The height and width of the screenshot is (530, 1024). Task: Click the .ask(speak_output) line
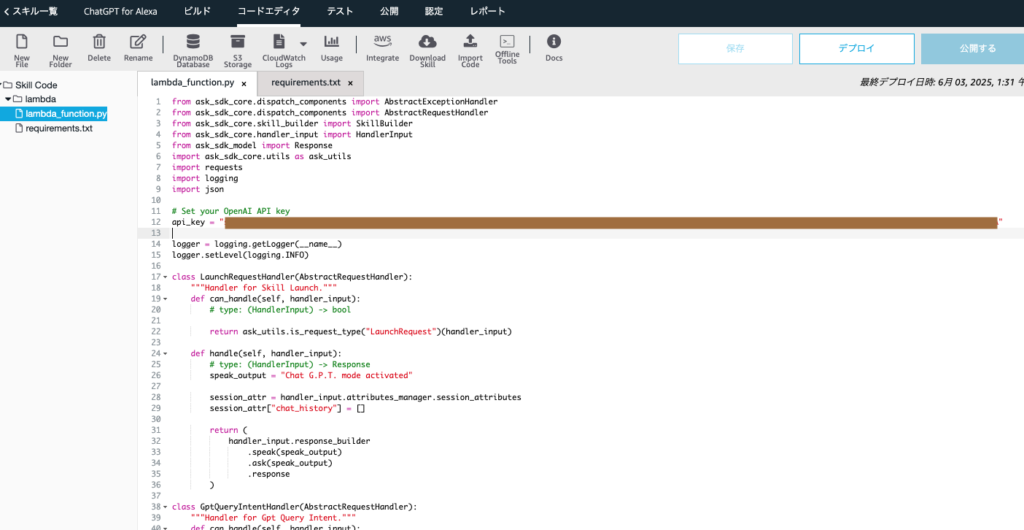(290, 463)
